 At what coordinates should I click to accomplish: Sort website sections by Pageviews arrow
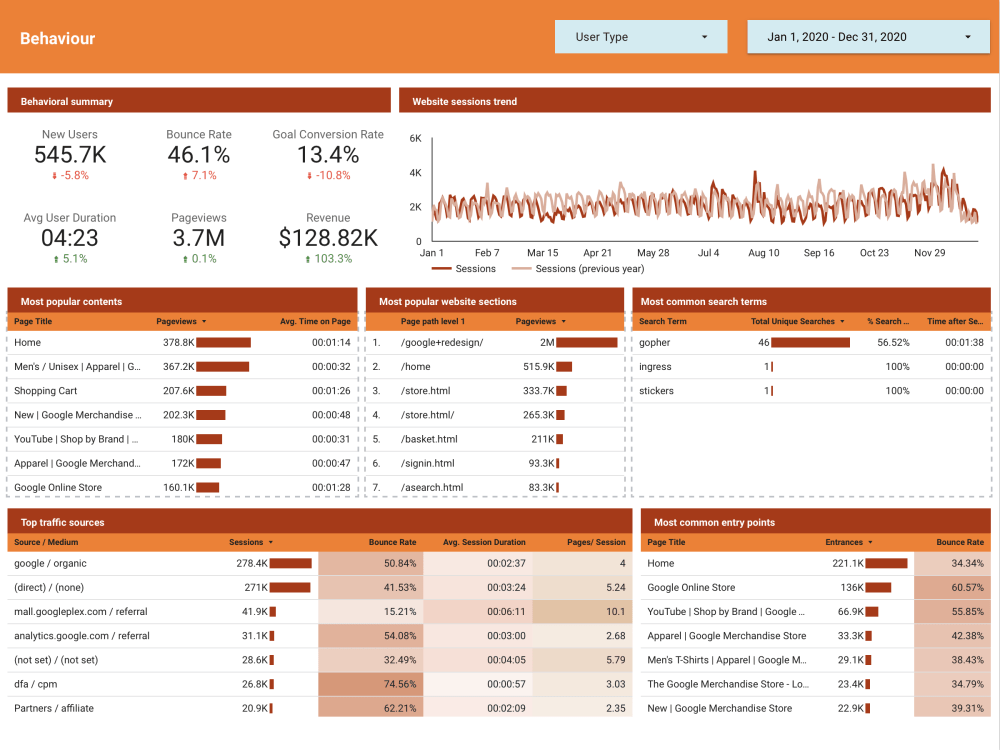pos(564,321)
